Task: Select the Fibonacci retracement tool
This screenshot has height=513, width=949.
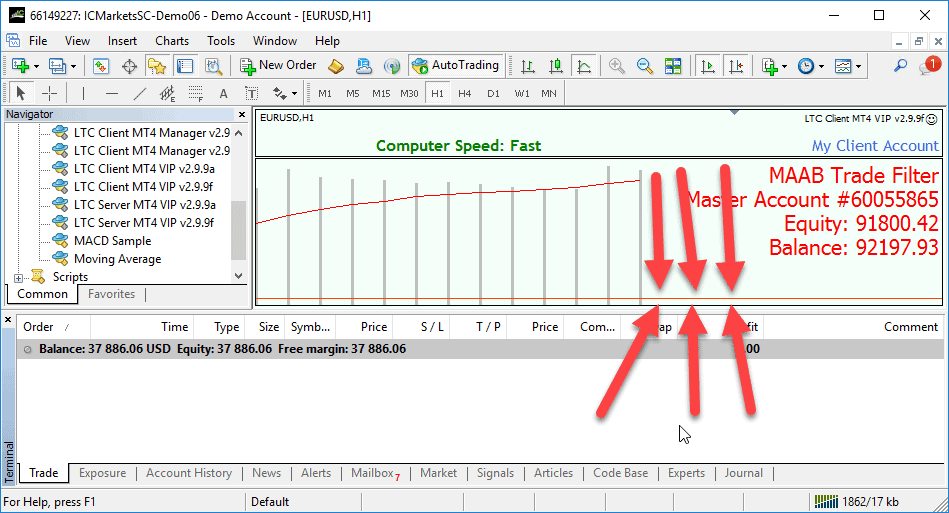Action: pos(195,93)
